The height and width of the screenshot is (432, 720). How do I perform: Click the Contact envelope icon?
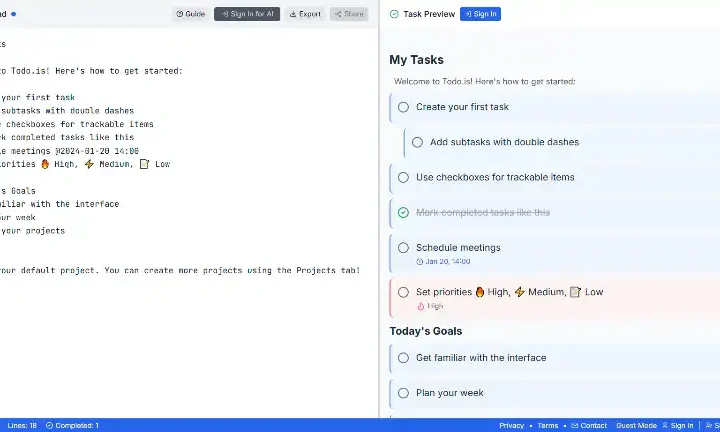pyautogui.click(x=574, y=426)
